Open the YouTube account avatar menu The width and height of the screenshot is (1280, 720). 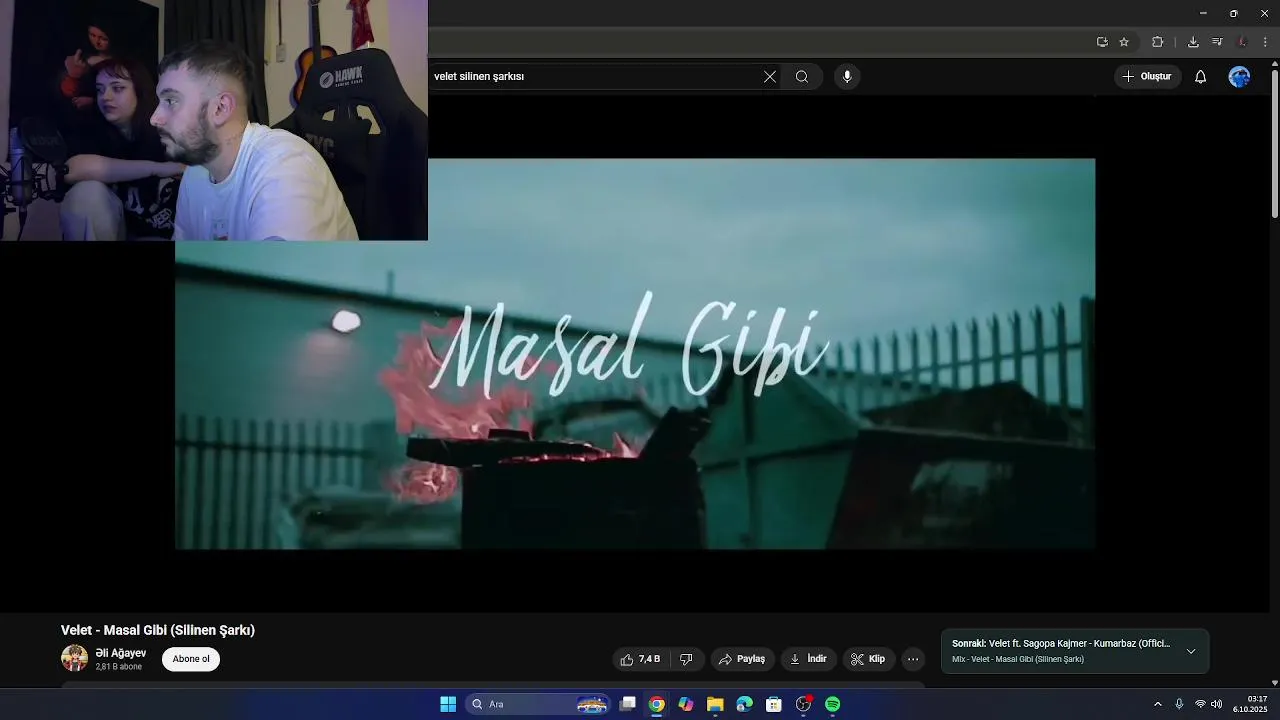click(x=1239, y=77)
